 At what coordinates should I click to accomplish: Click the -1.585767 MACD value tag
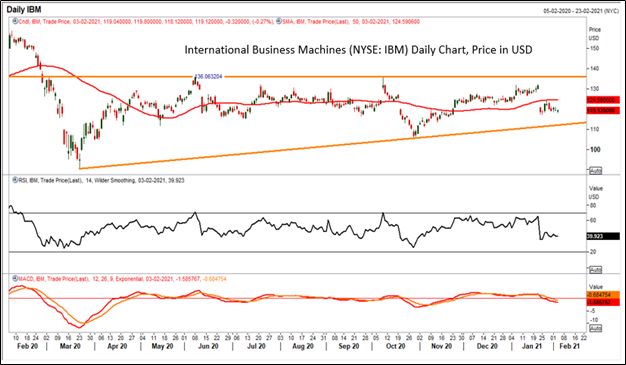point(603,302)
